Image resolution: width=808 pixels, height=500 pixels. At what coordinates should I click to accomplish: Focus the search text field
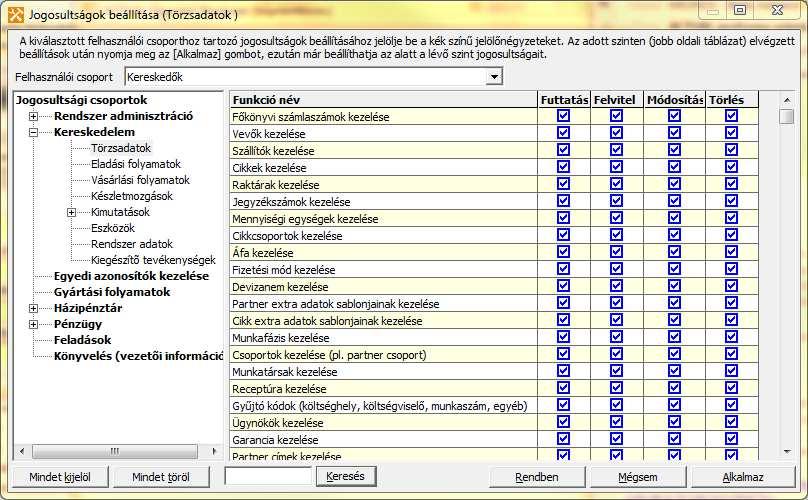(x=268, y=476)
